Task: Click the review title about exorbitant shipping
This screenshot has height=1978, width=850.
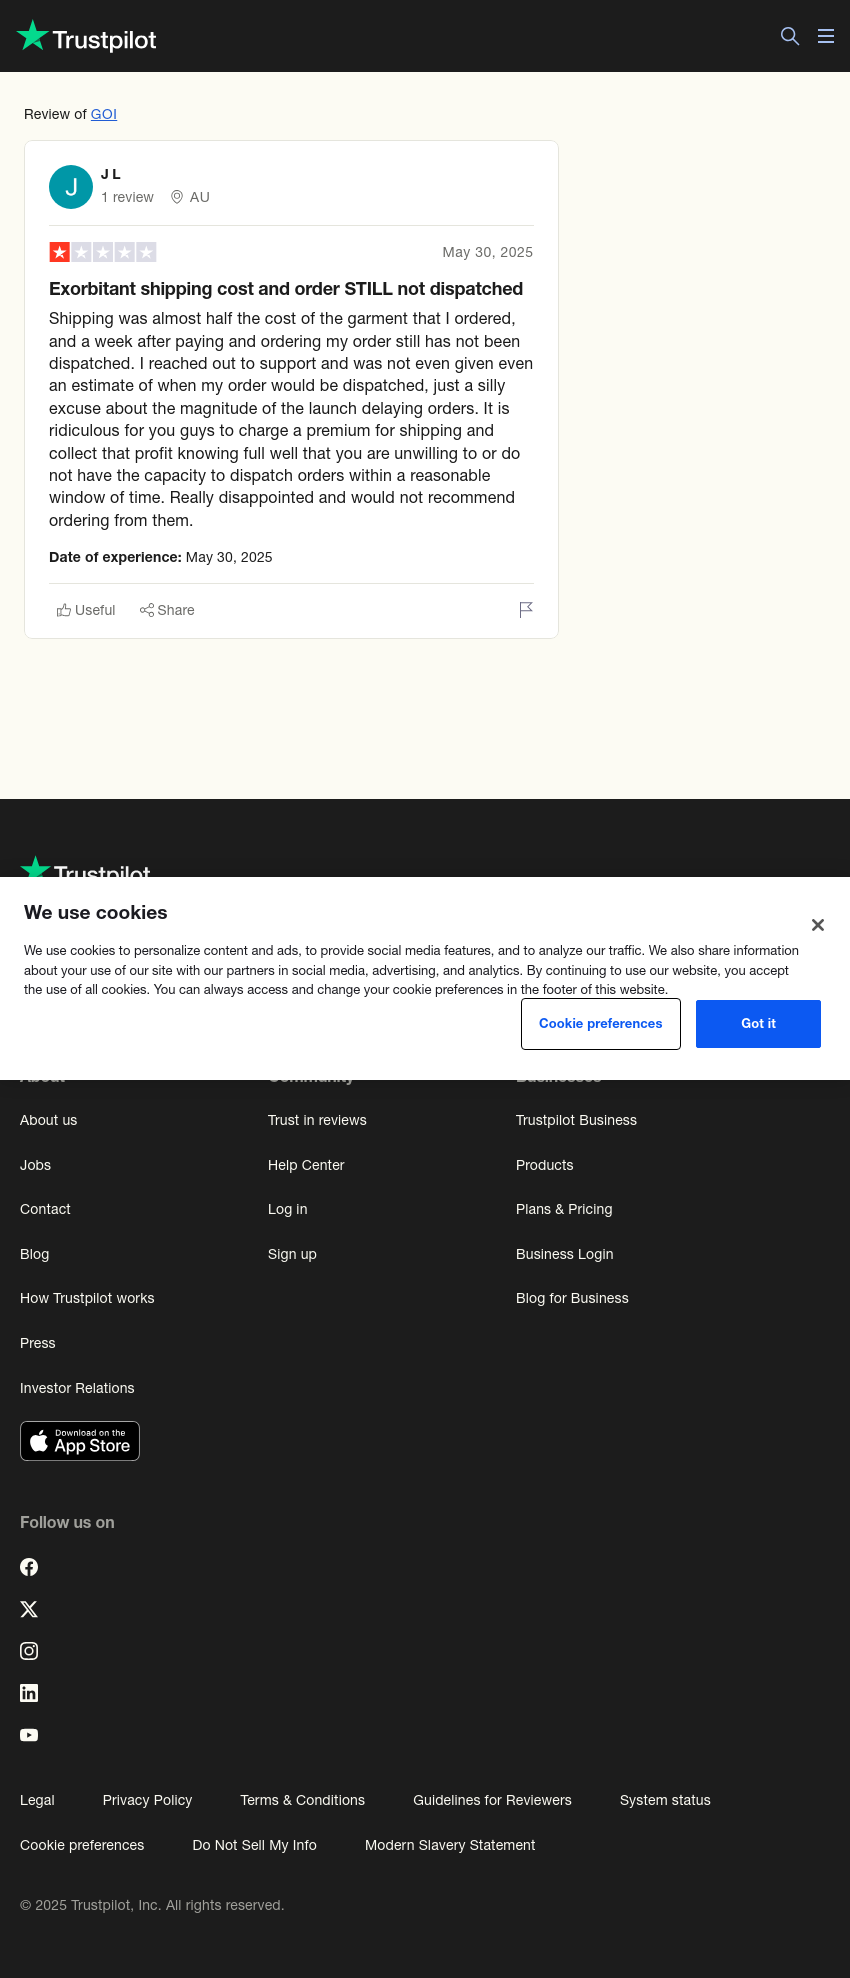Action: point(286,289)
